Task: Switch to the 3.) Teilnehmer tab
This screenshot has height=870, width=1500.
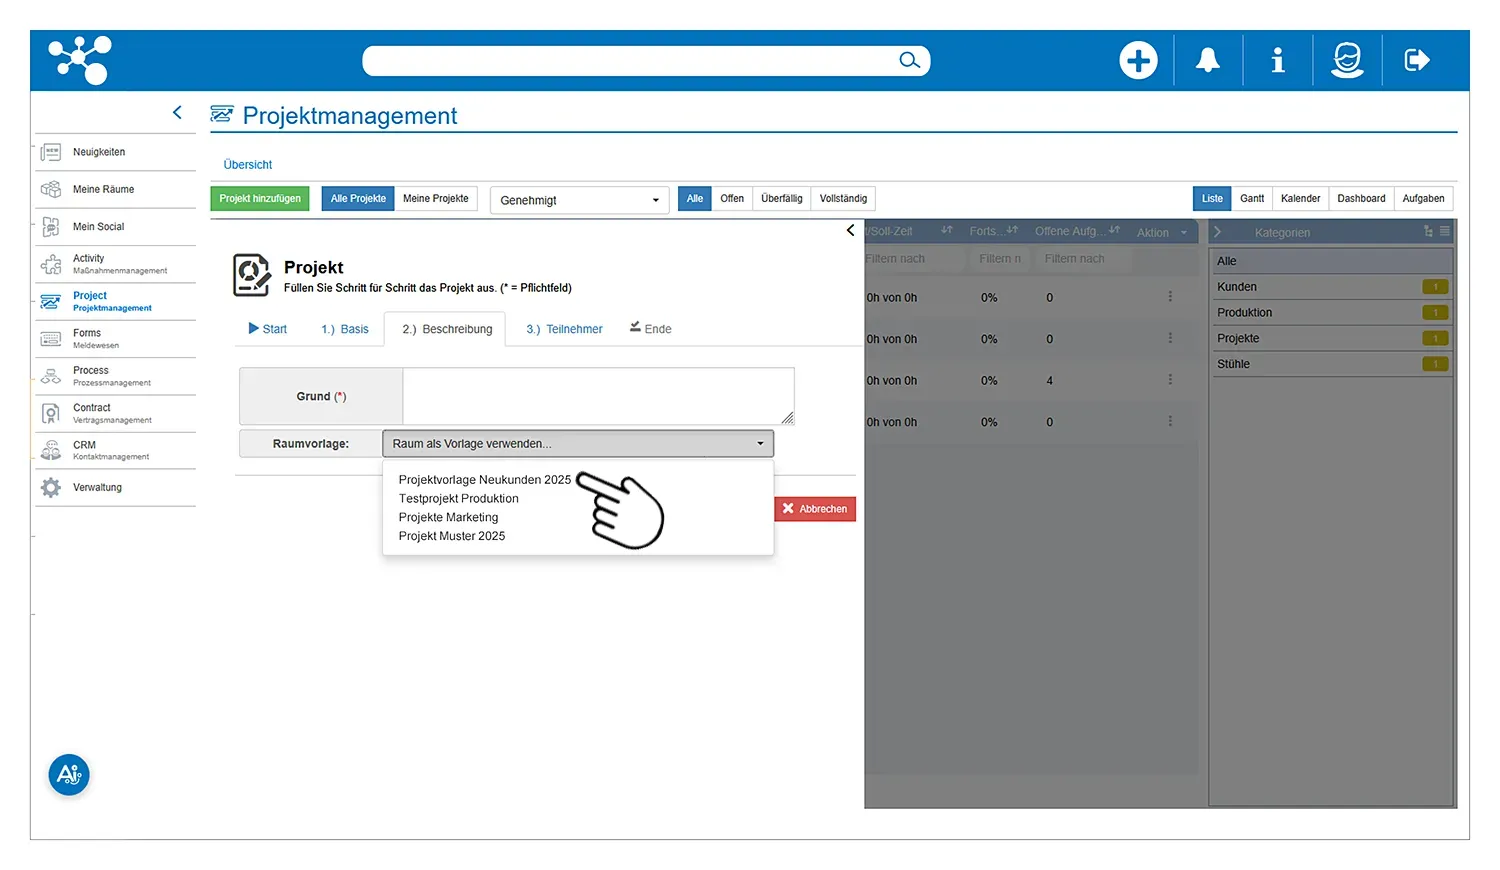Action: coord(564,329)
